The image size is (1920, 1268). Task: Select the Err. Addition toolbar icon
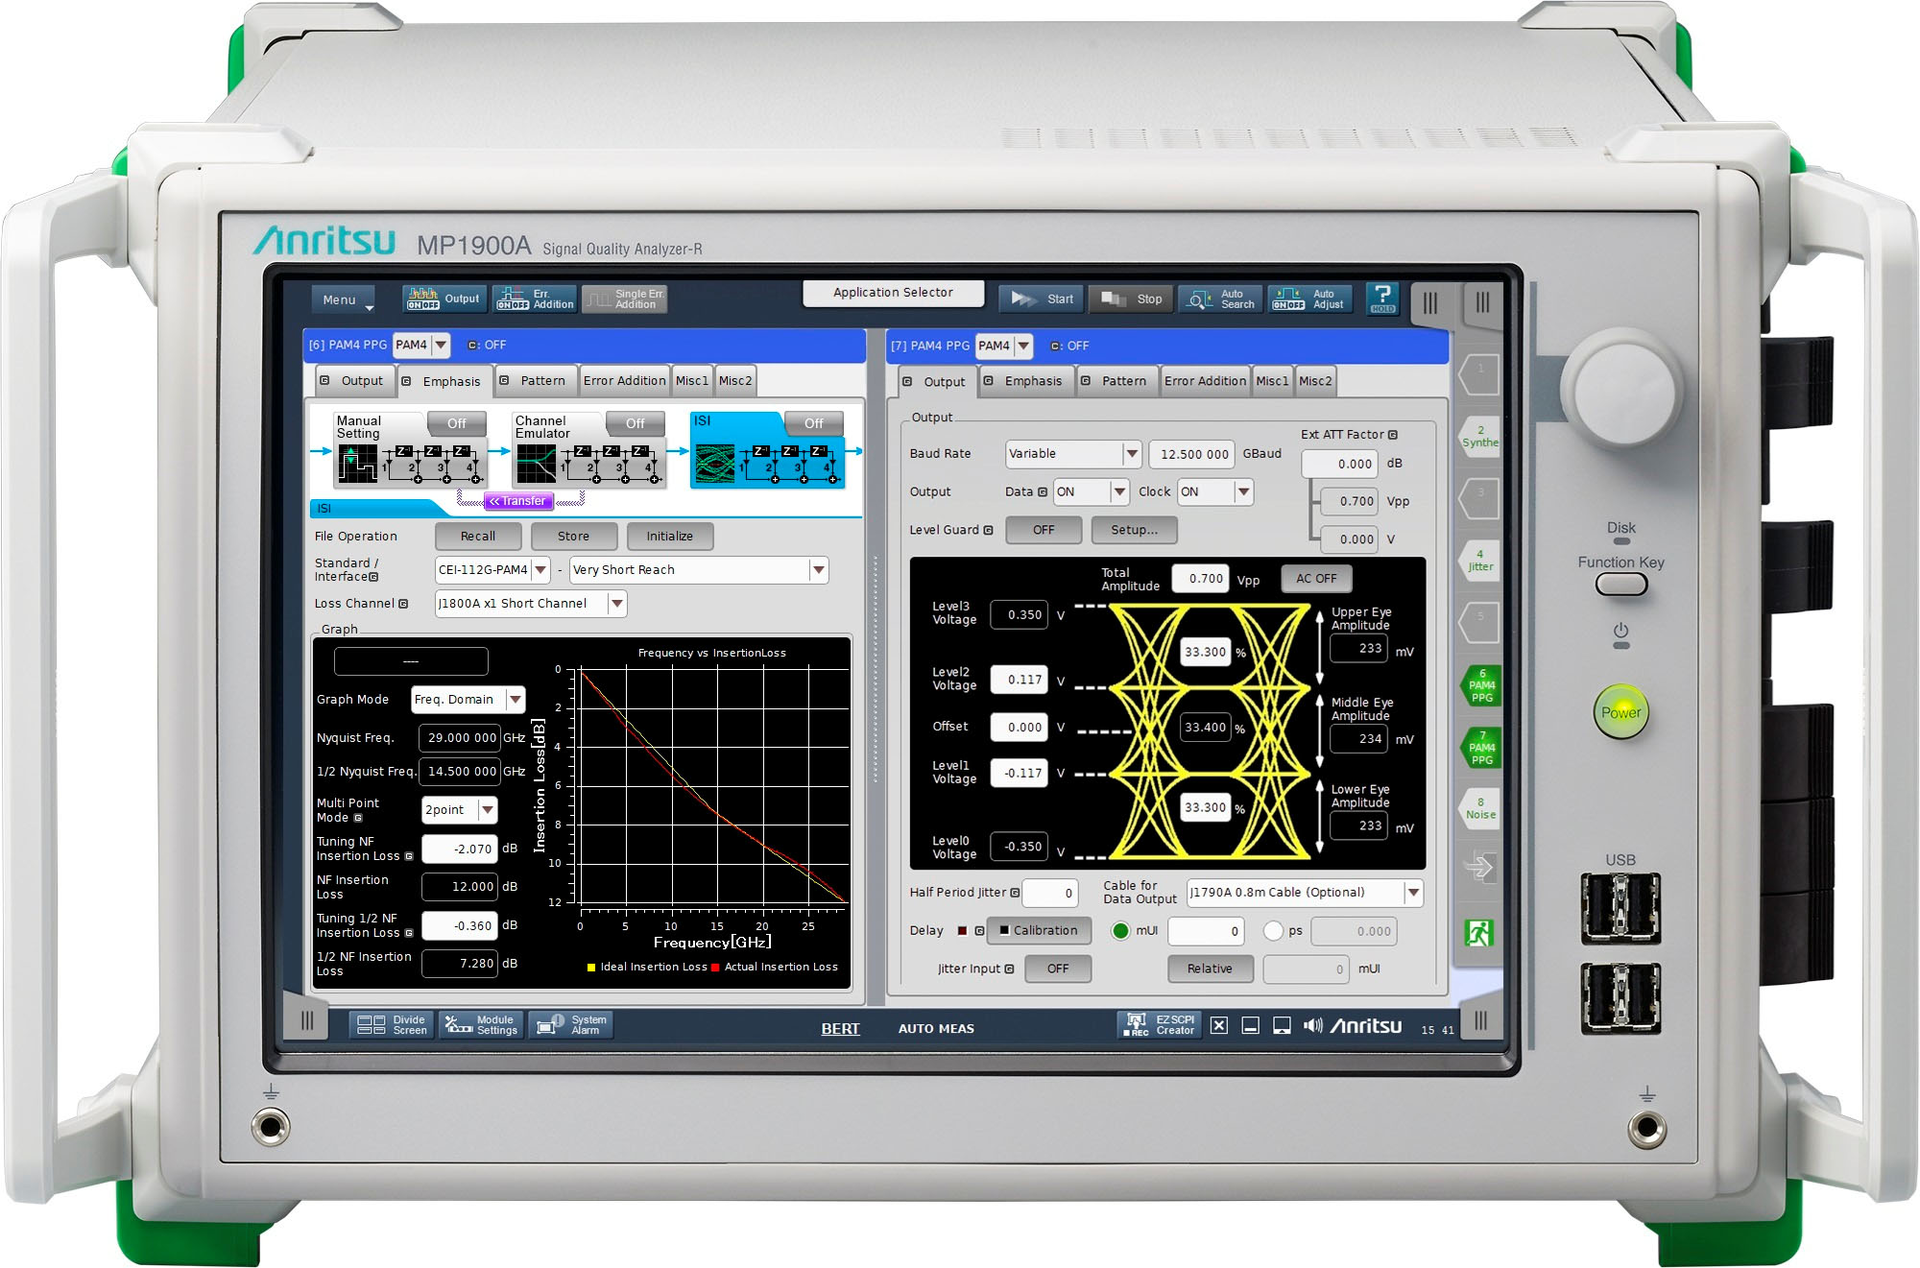coord(534,297)
